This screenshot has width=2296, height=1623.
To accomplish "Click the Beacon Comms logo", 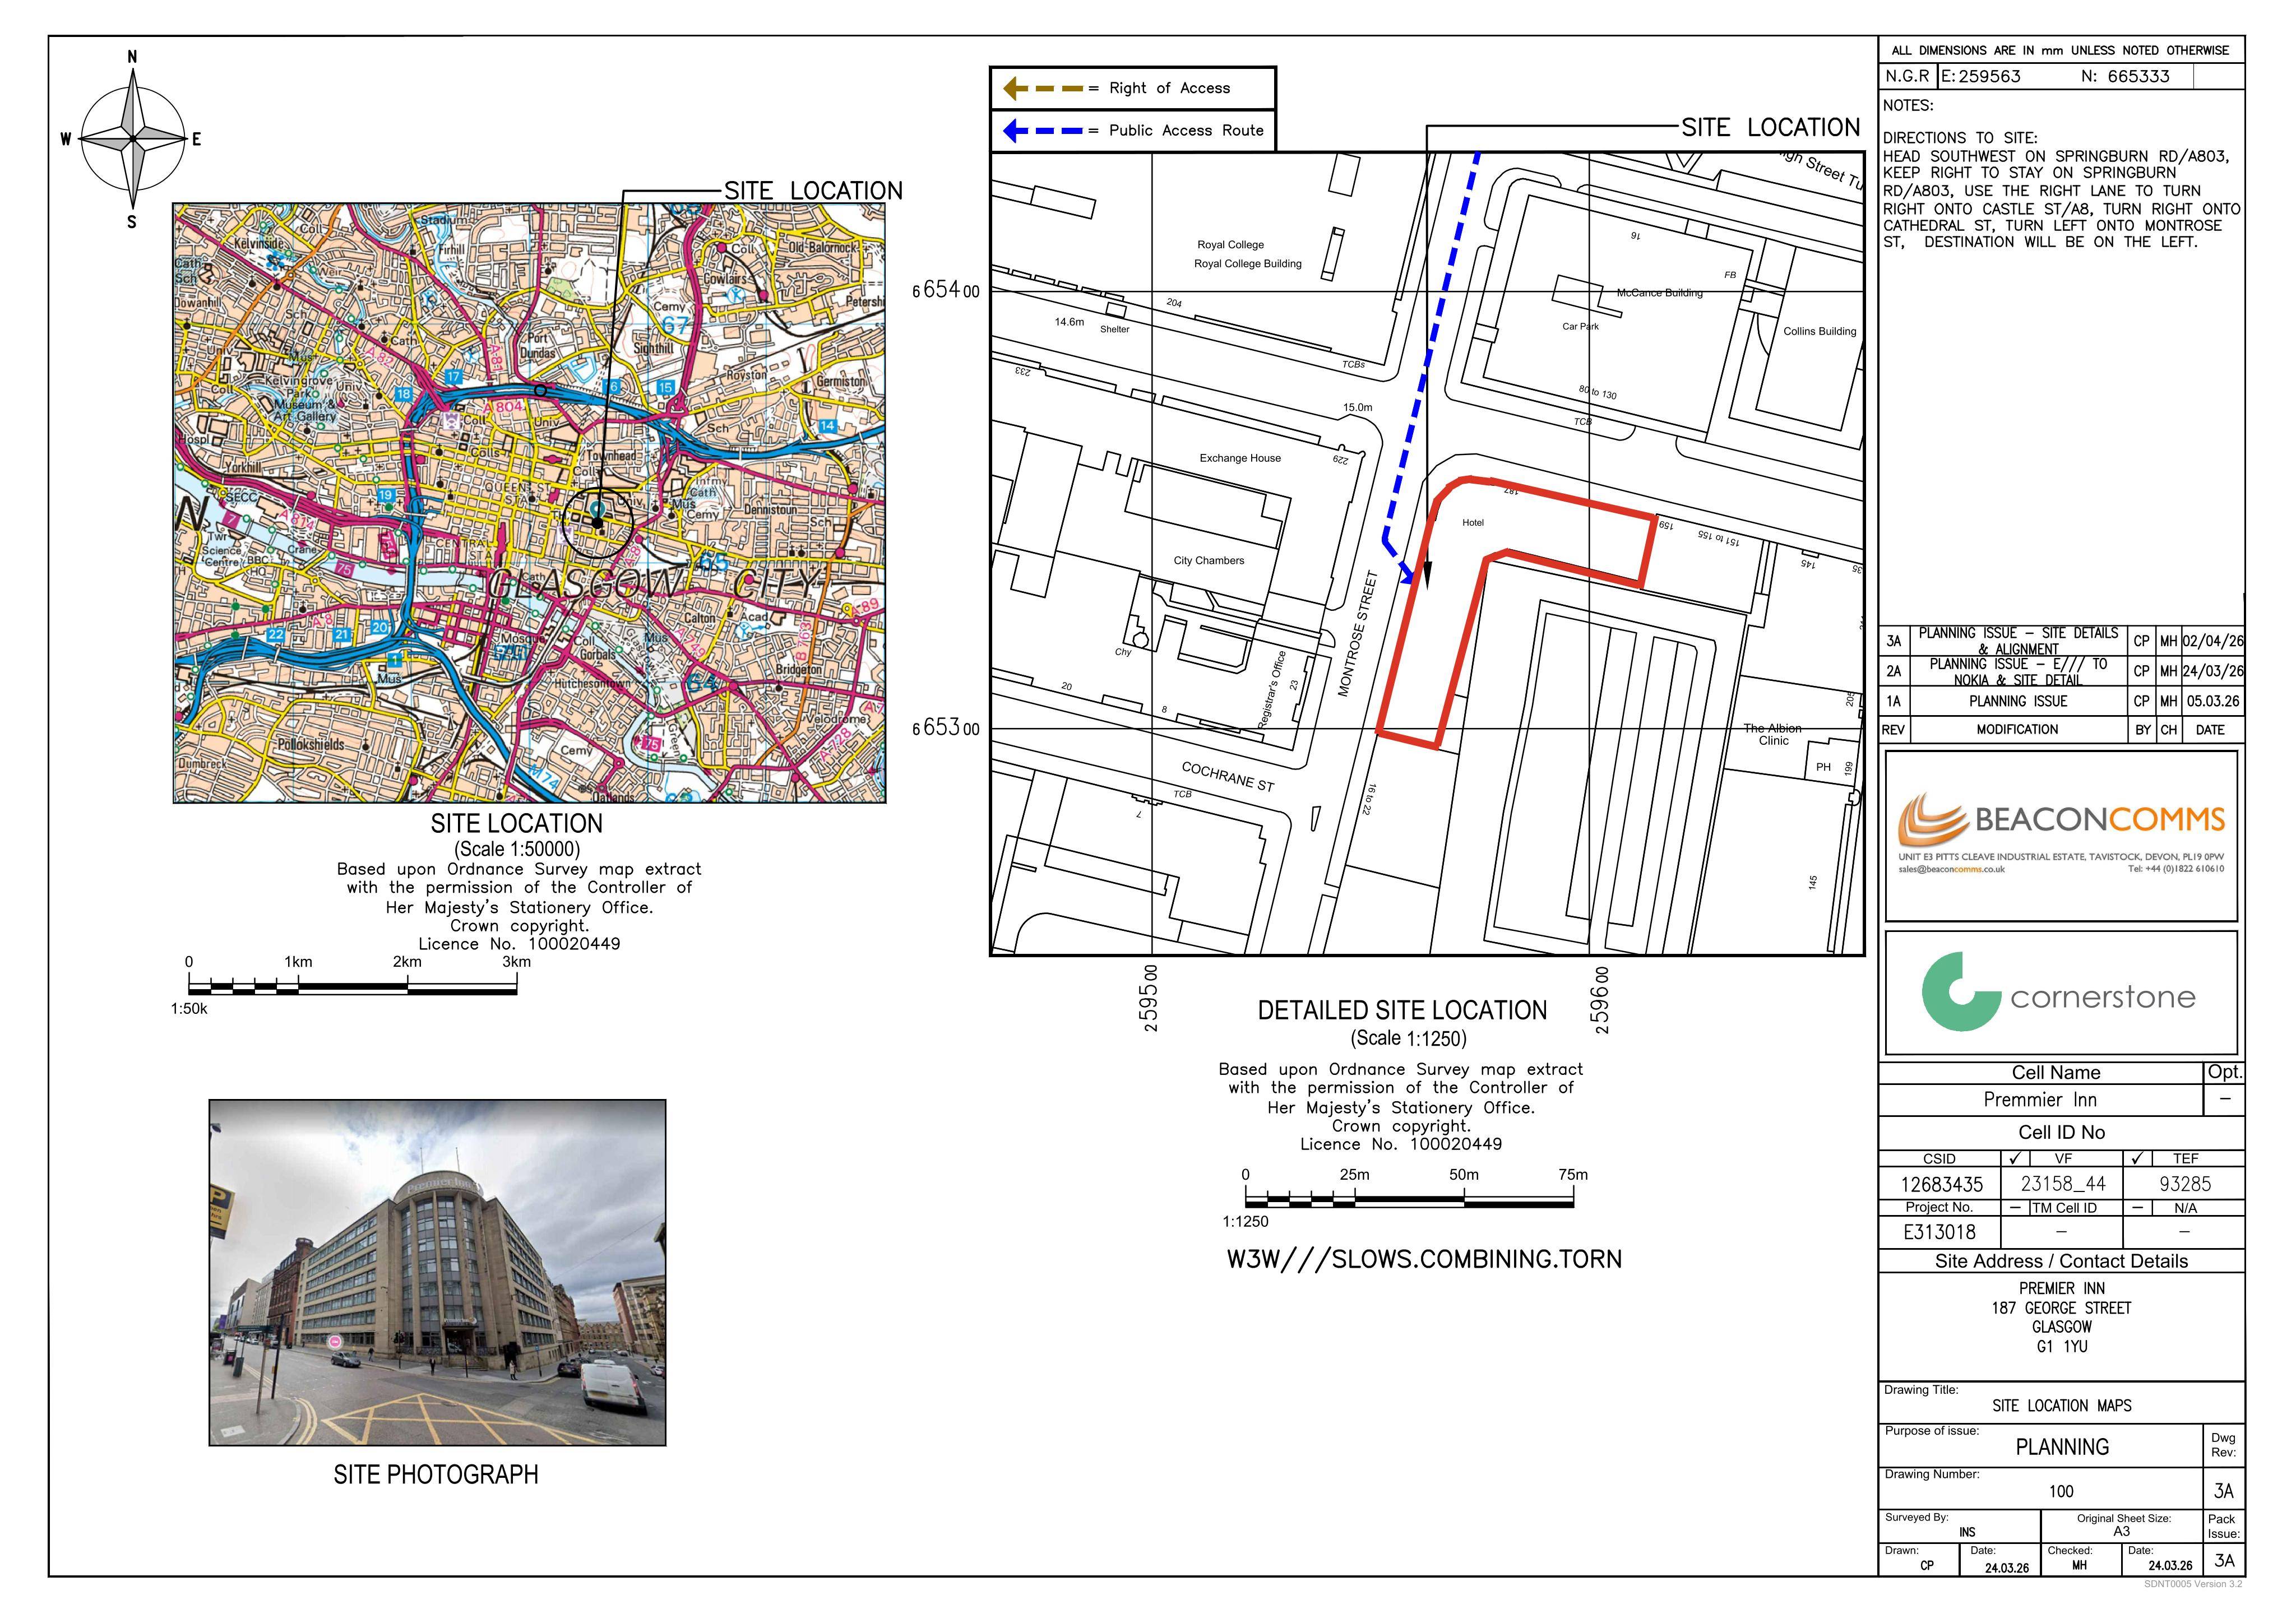I will (2061, 820).
